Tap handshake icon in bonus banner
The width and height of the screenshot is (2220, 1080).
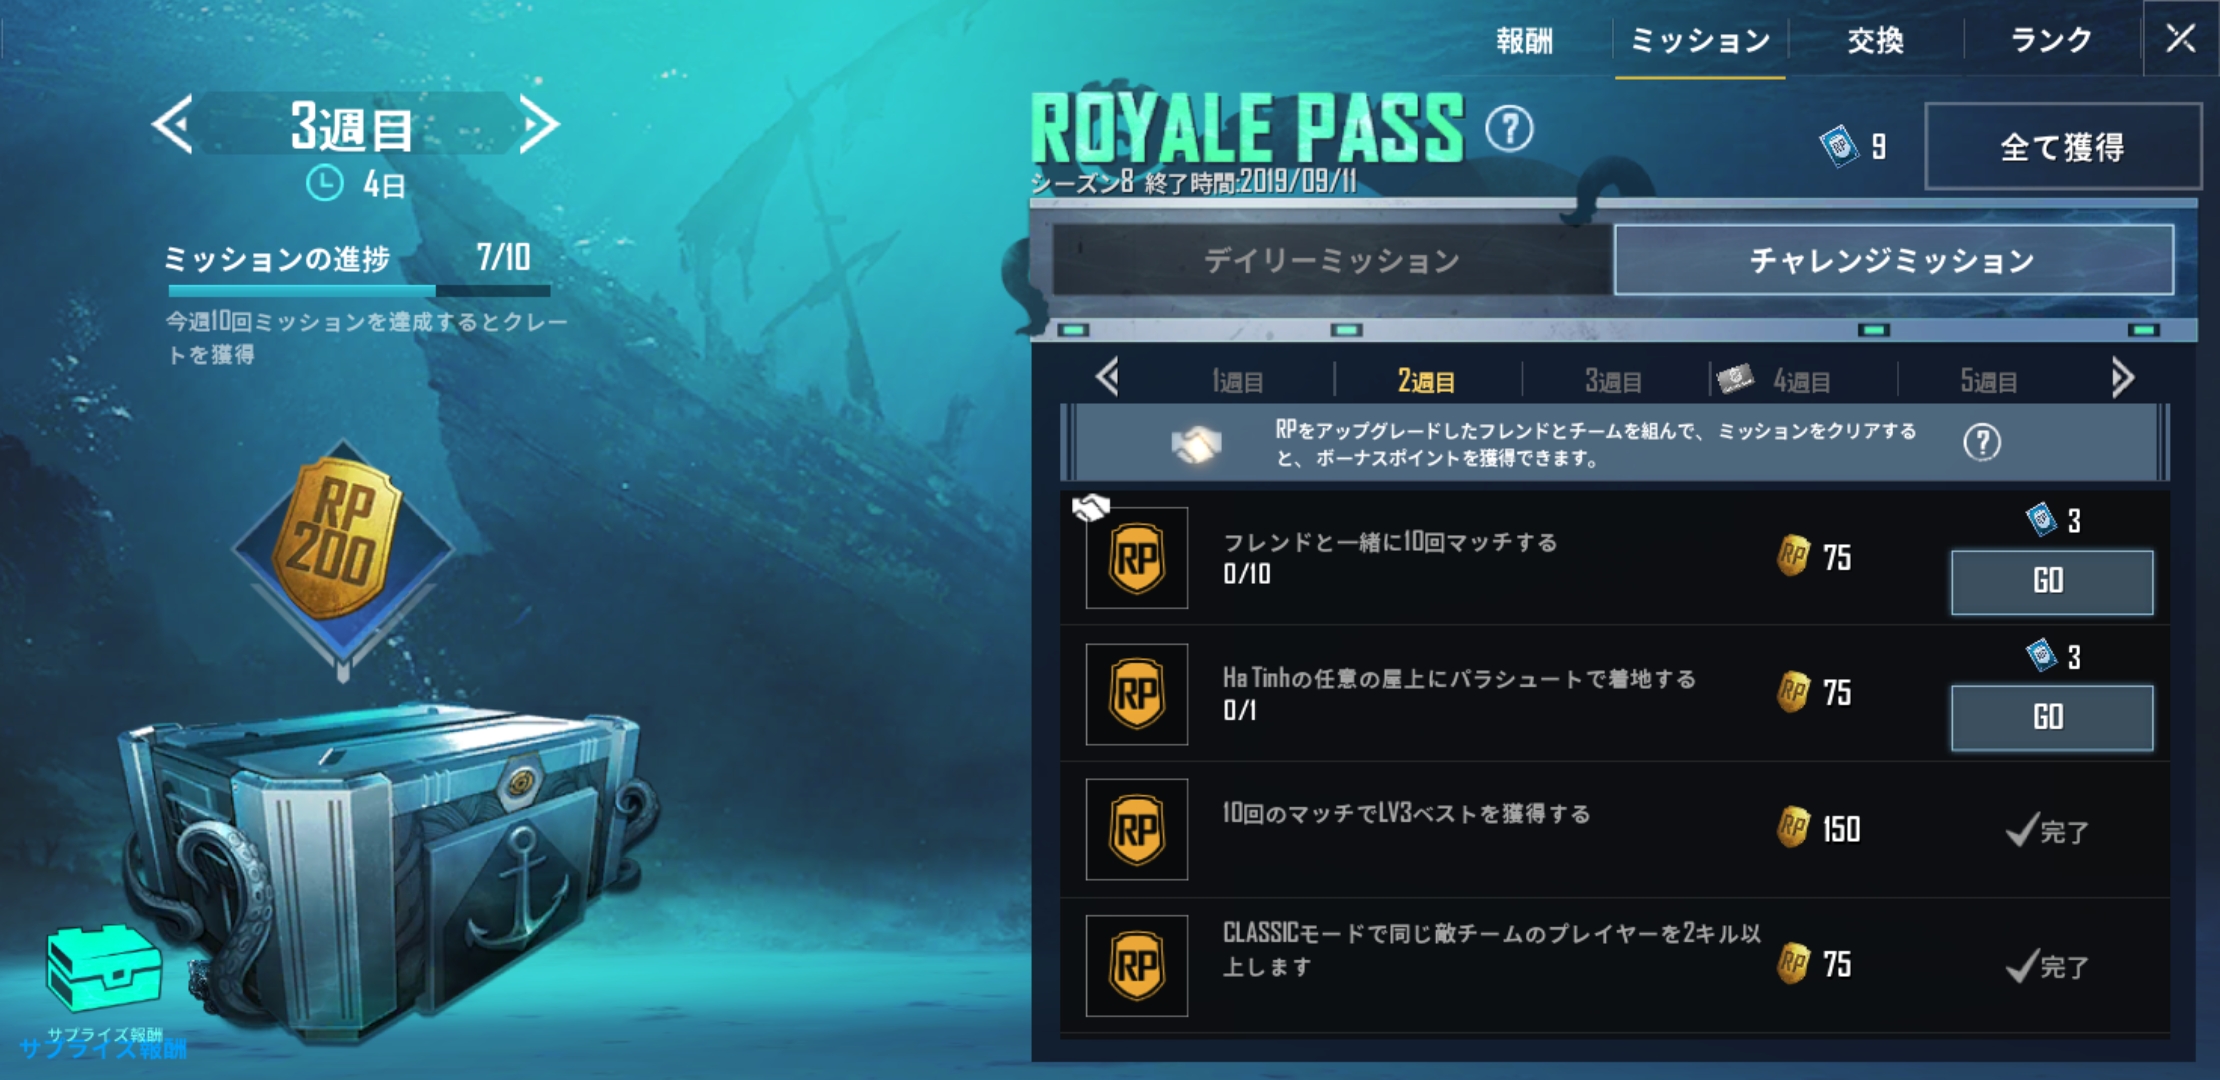1197,444
